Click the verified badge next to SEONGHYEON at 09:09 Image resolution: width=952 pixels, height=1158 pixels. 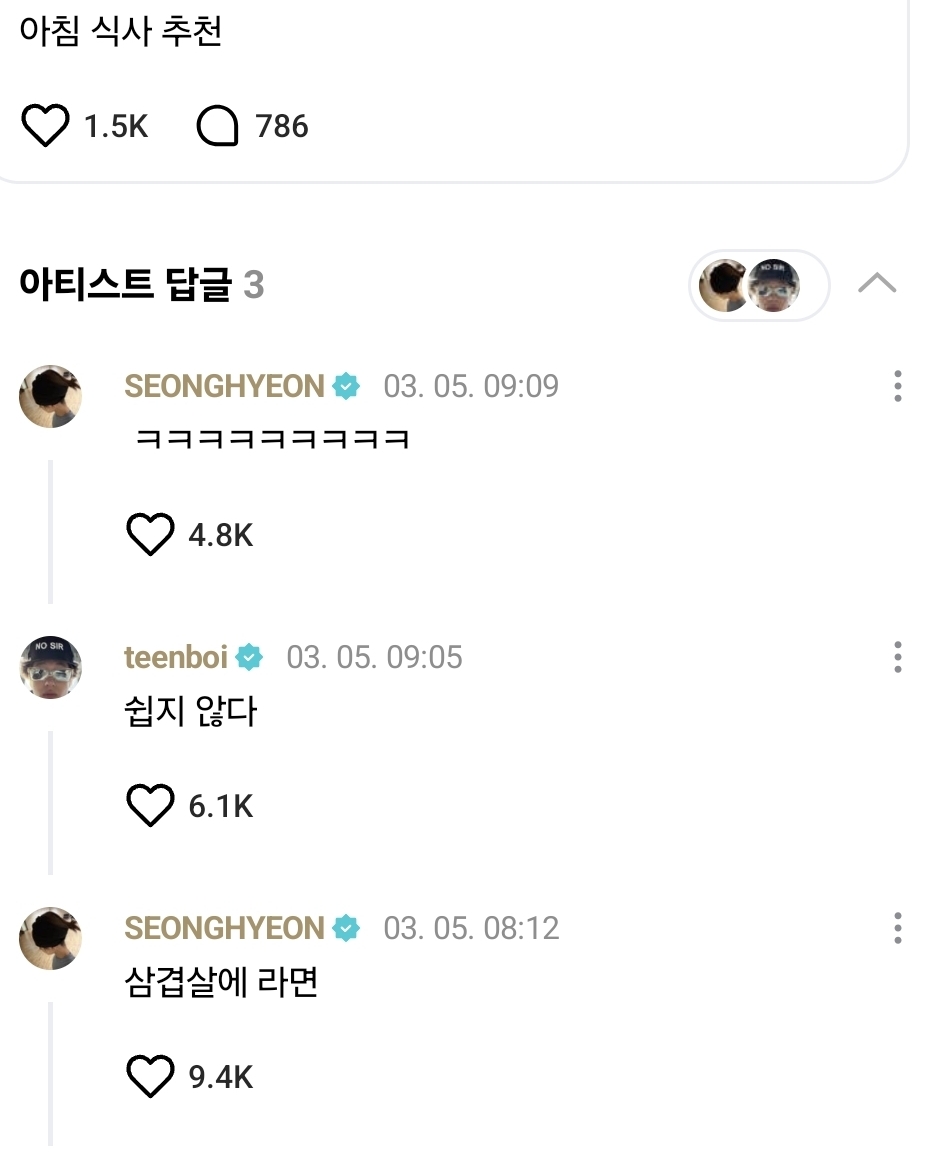[346, 386]
